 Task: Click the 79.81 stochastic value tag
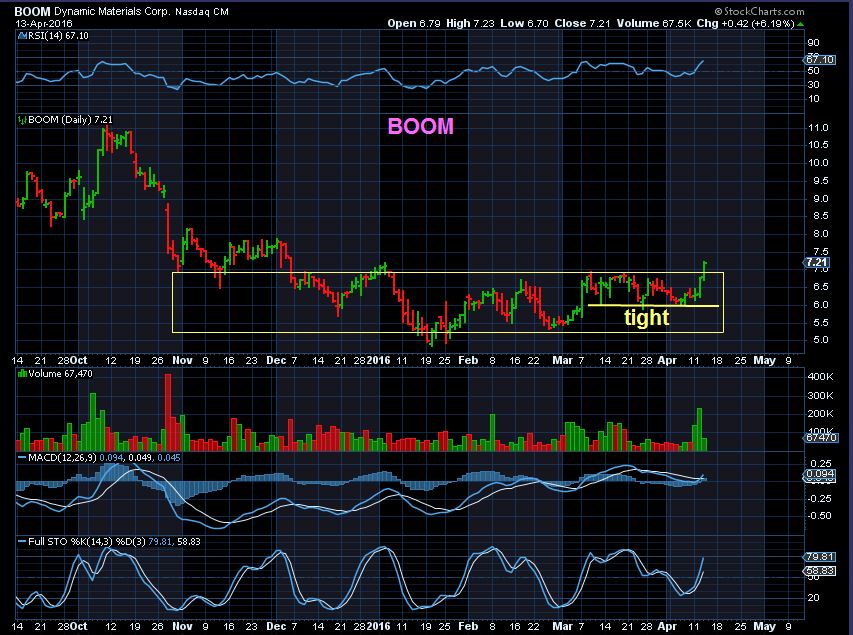point(819,557)
